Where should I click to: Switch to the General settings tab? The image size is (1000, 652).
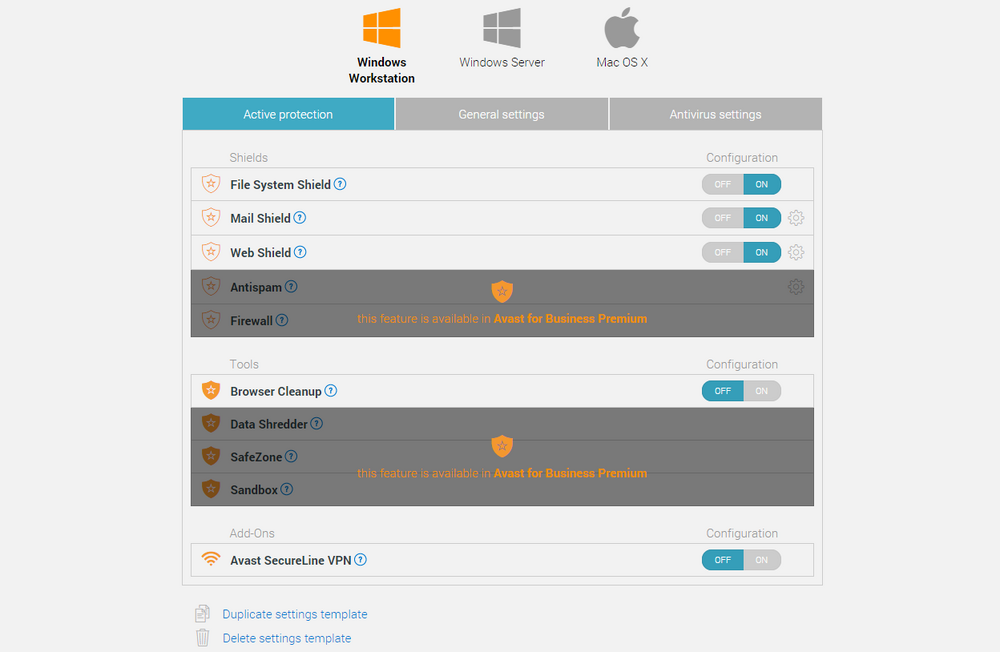click(501, 114)
